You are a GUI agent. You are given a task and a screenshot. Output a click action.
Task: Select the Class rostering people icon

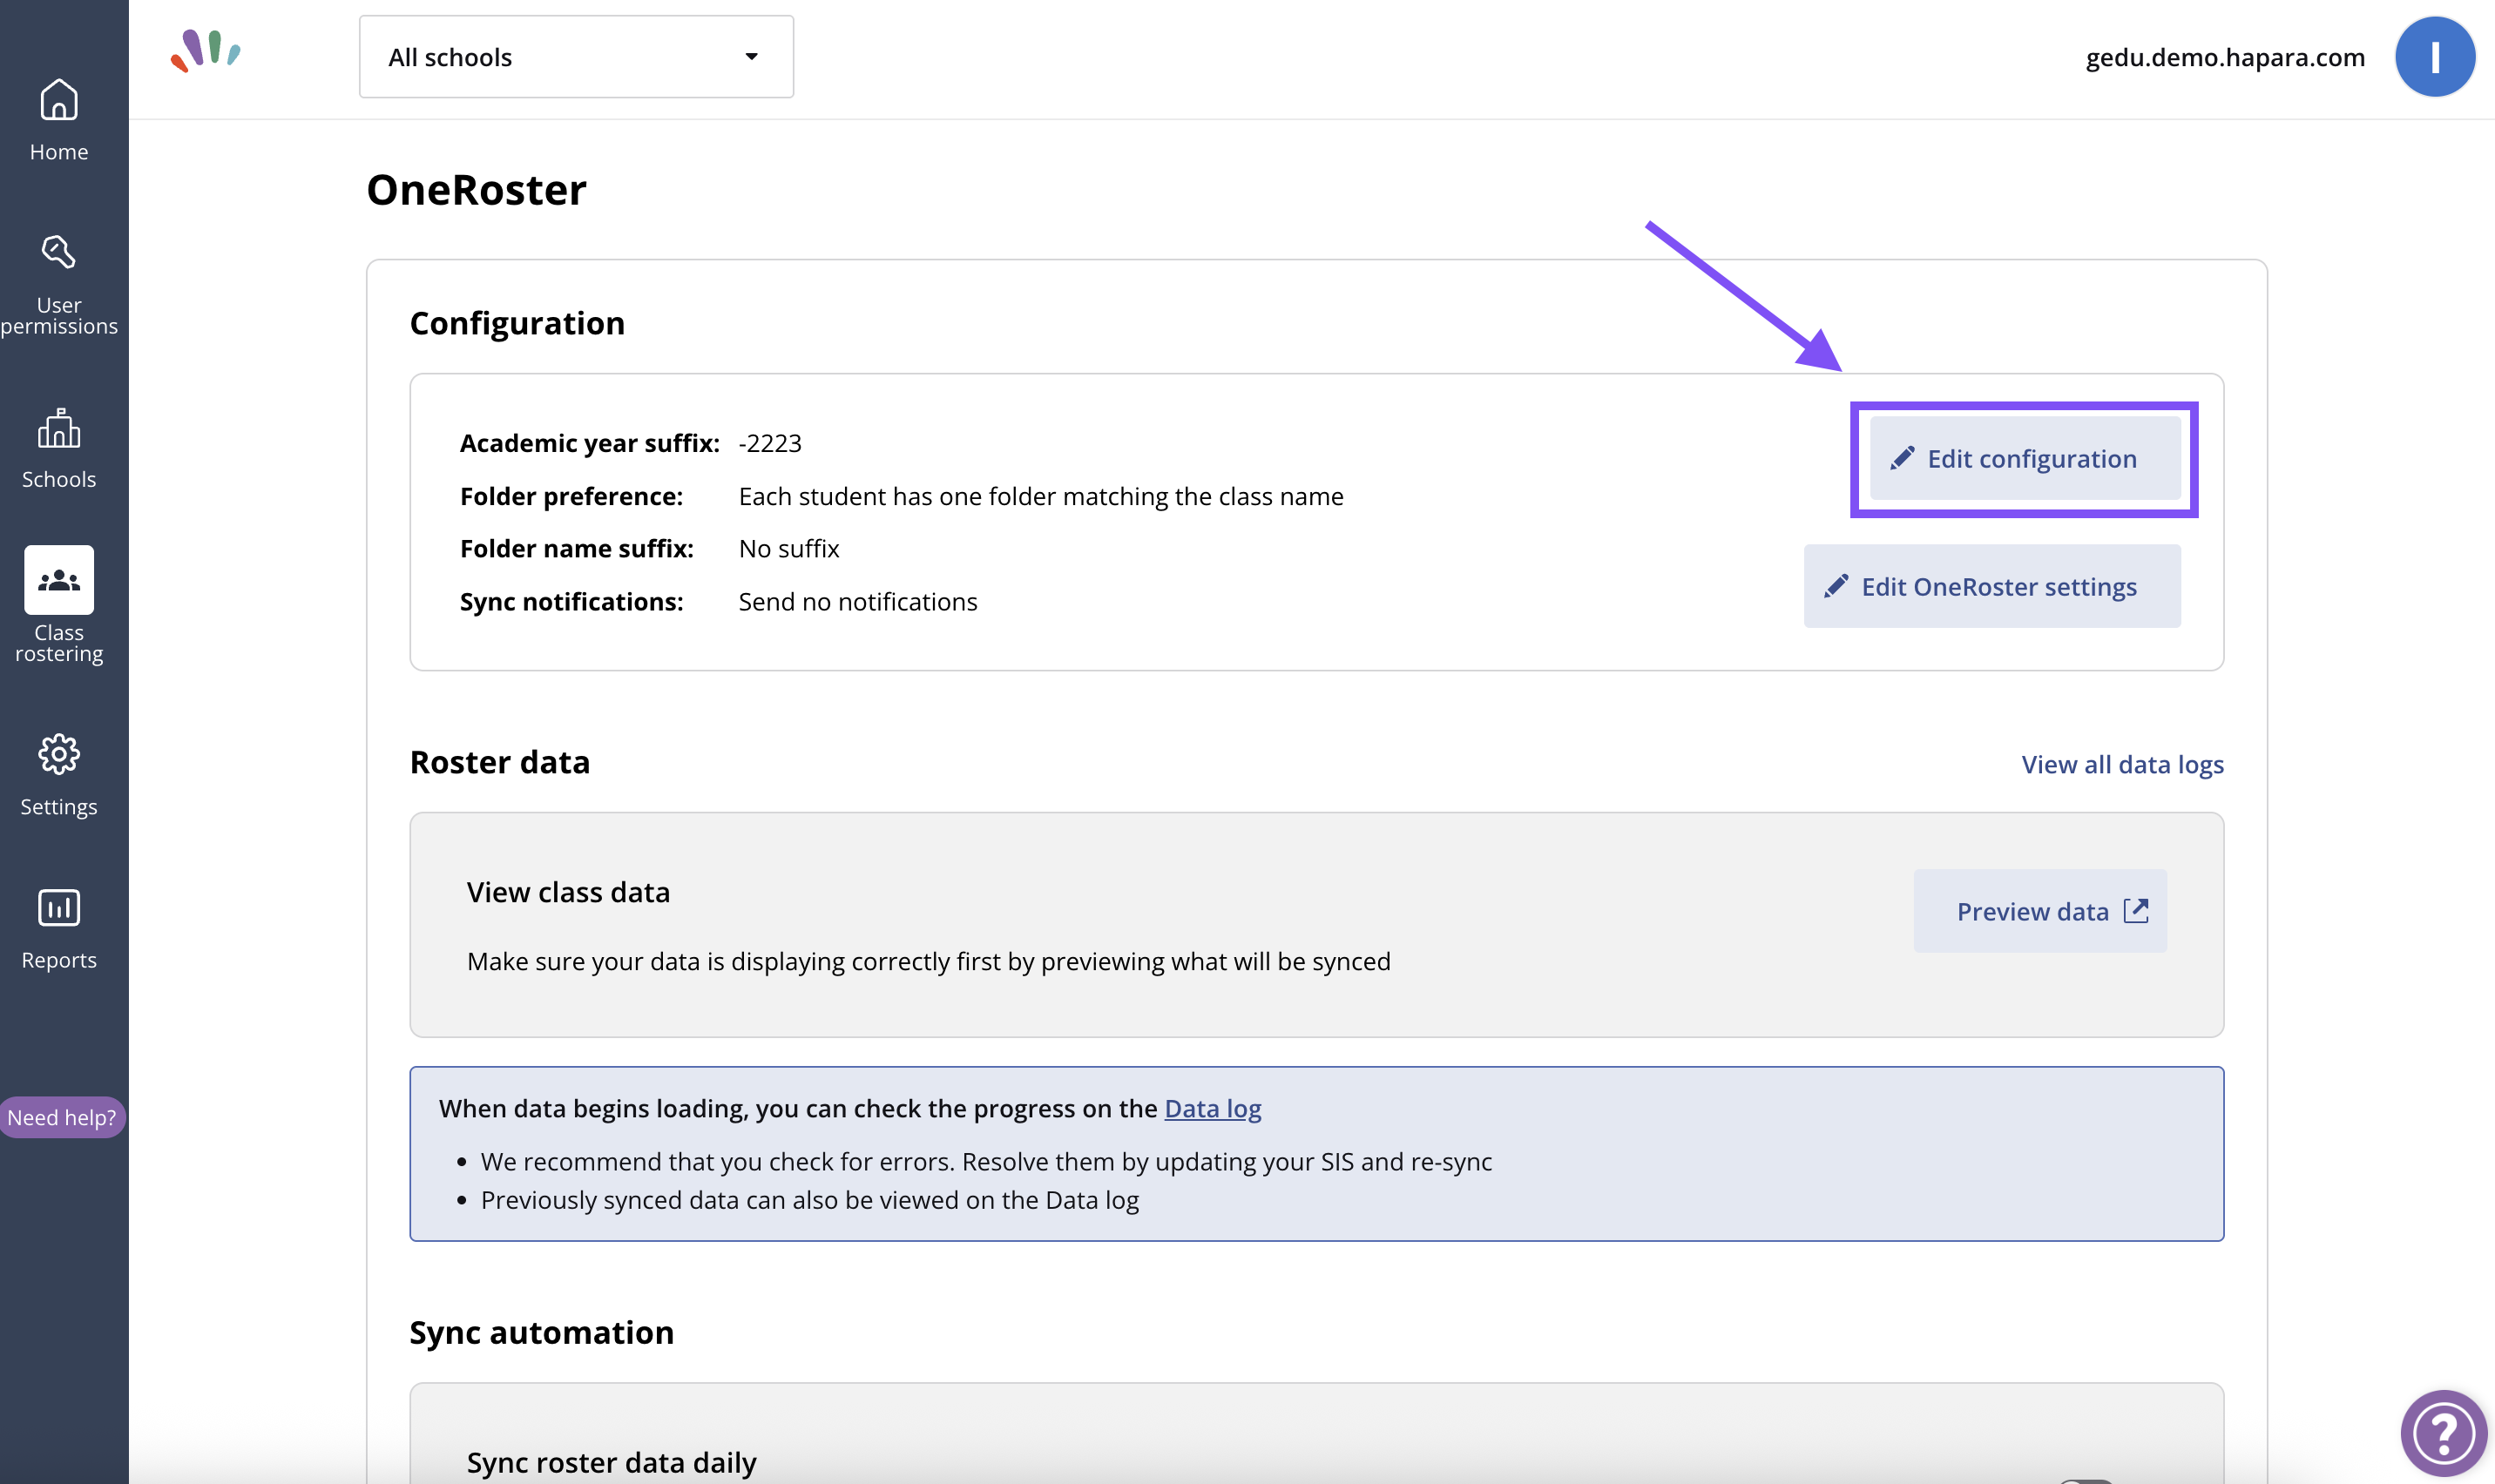[59, 580]
